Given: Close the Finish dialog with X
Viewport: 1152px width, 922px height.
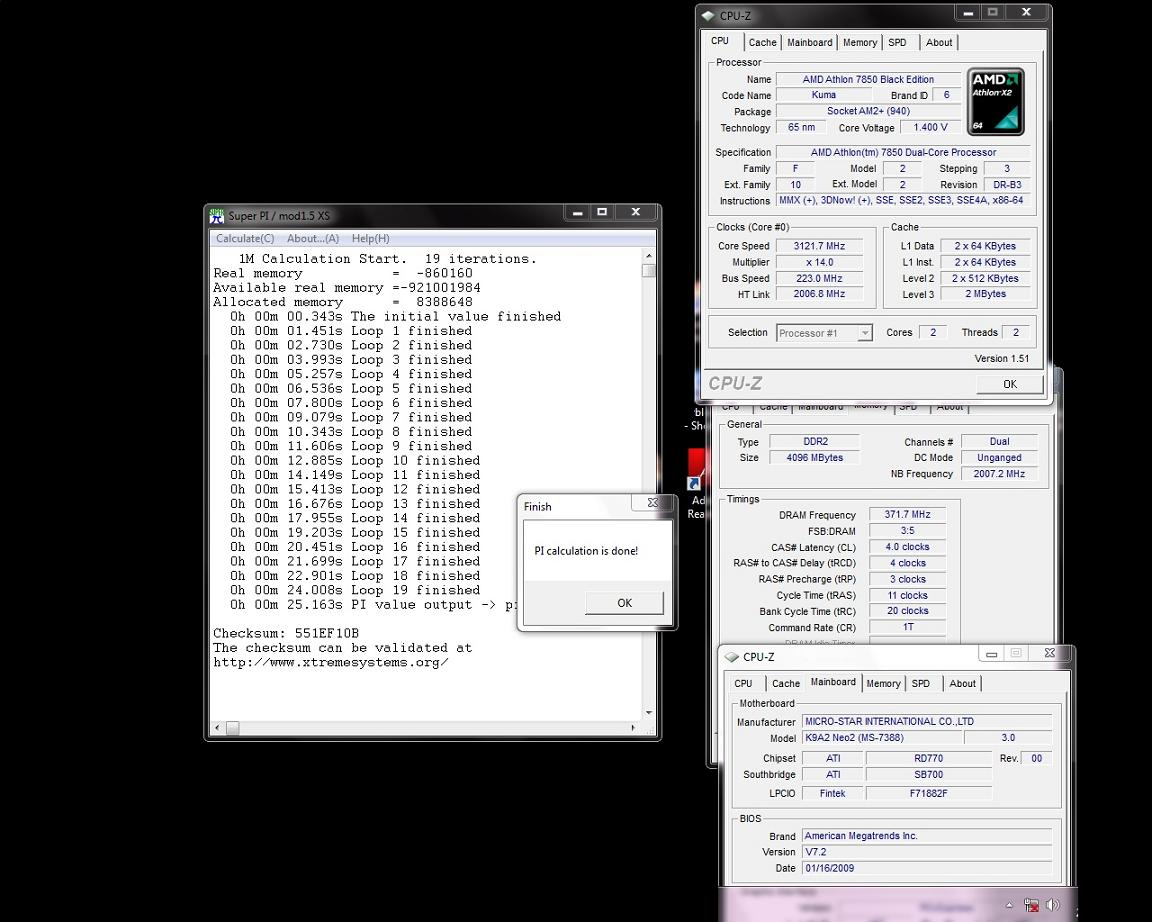Looking at the screenshot, I should click(652, 503).
